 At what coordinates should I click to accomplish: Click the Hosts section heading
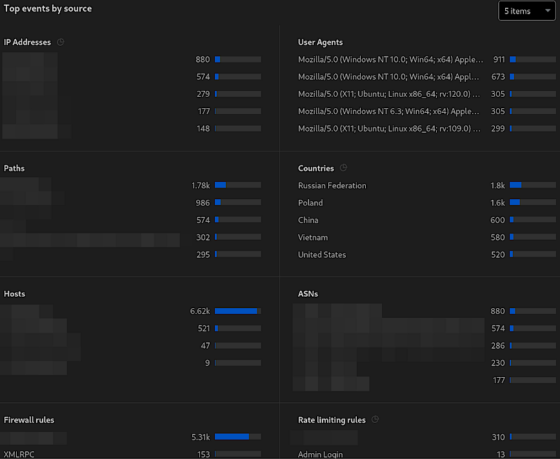coord(14,294)
